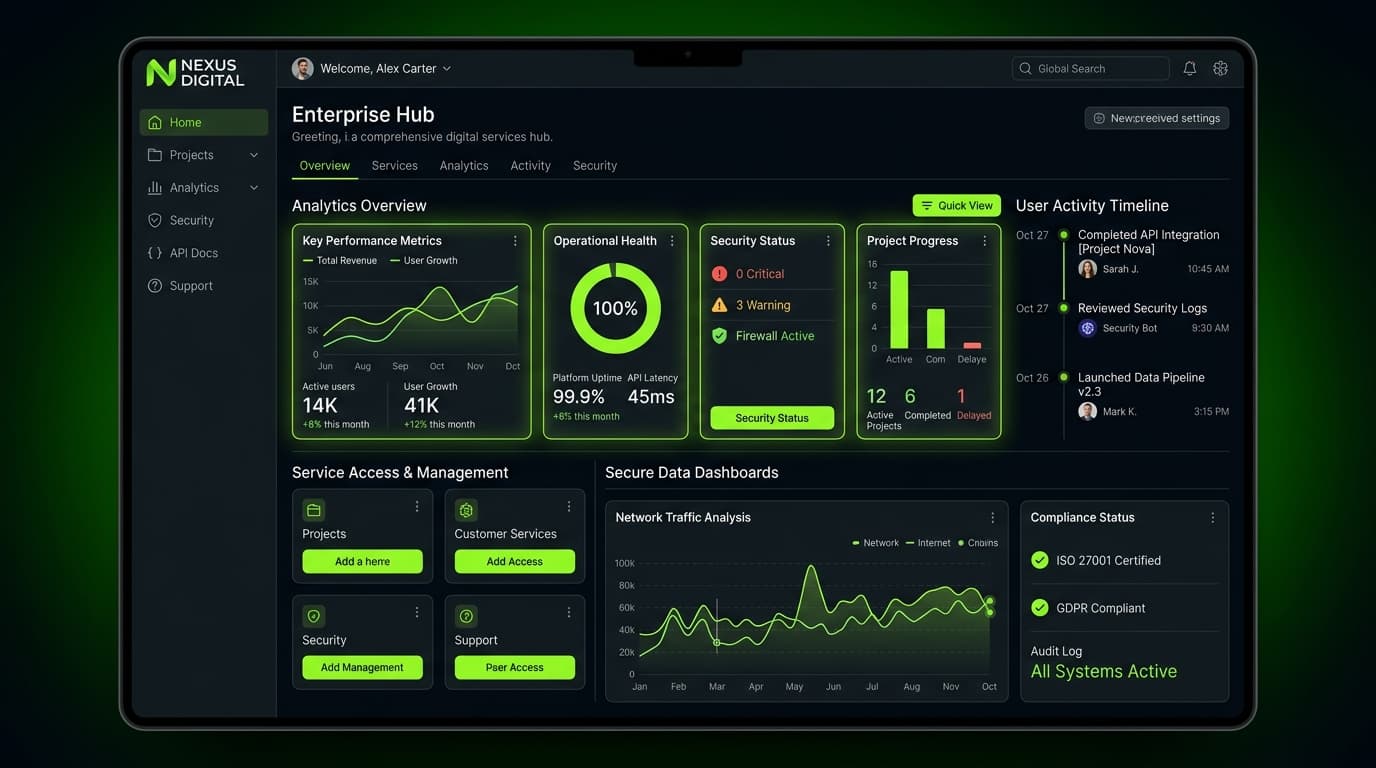The height and width of the screenshot is (768, 1376).
Task: Expand the Analytics sidebar submenu chevron
Action: coord(254,188)
